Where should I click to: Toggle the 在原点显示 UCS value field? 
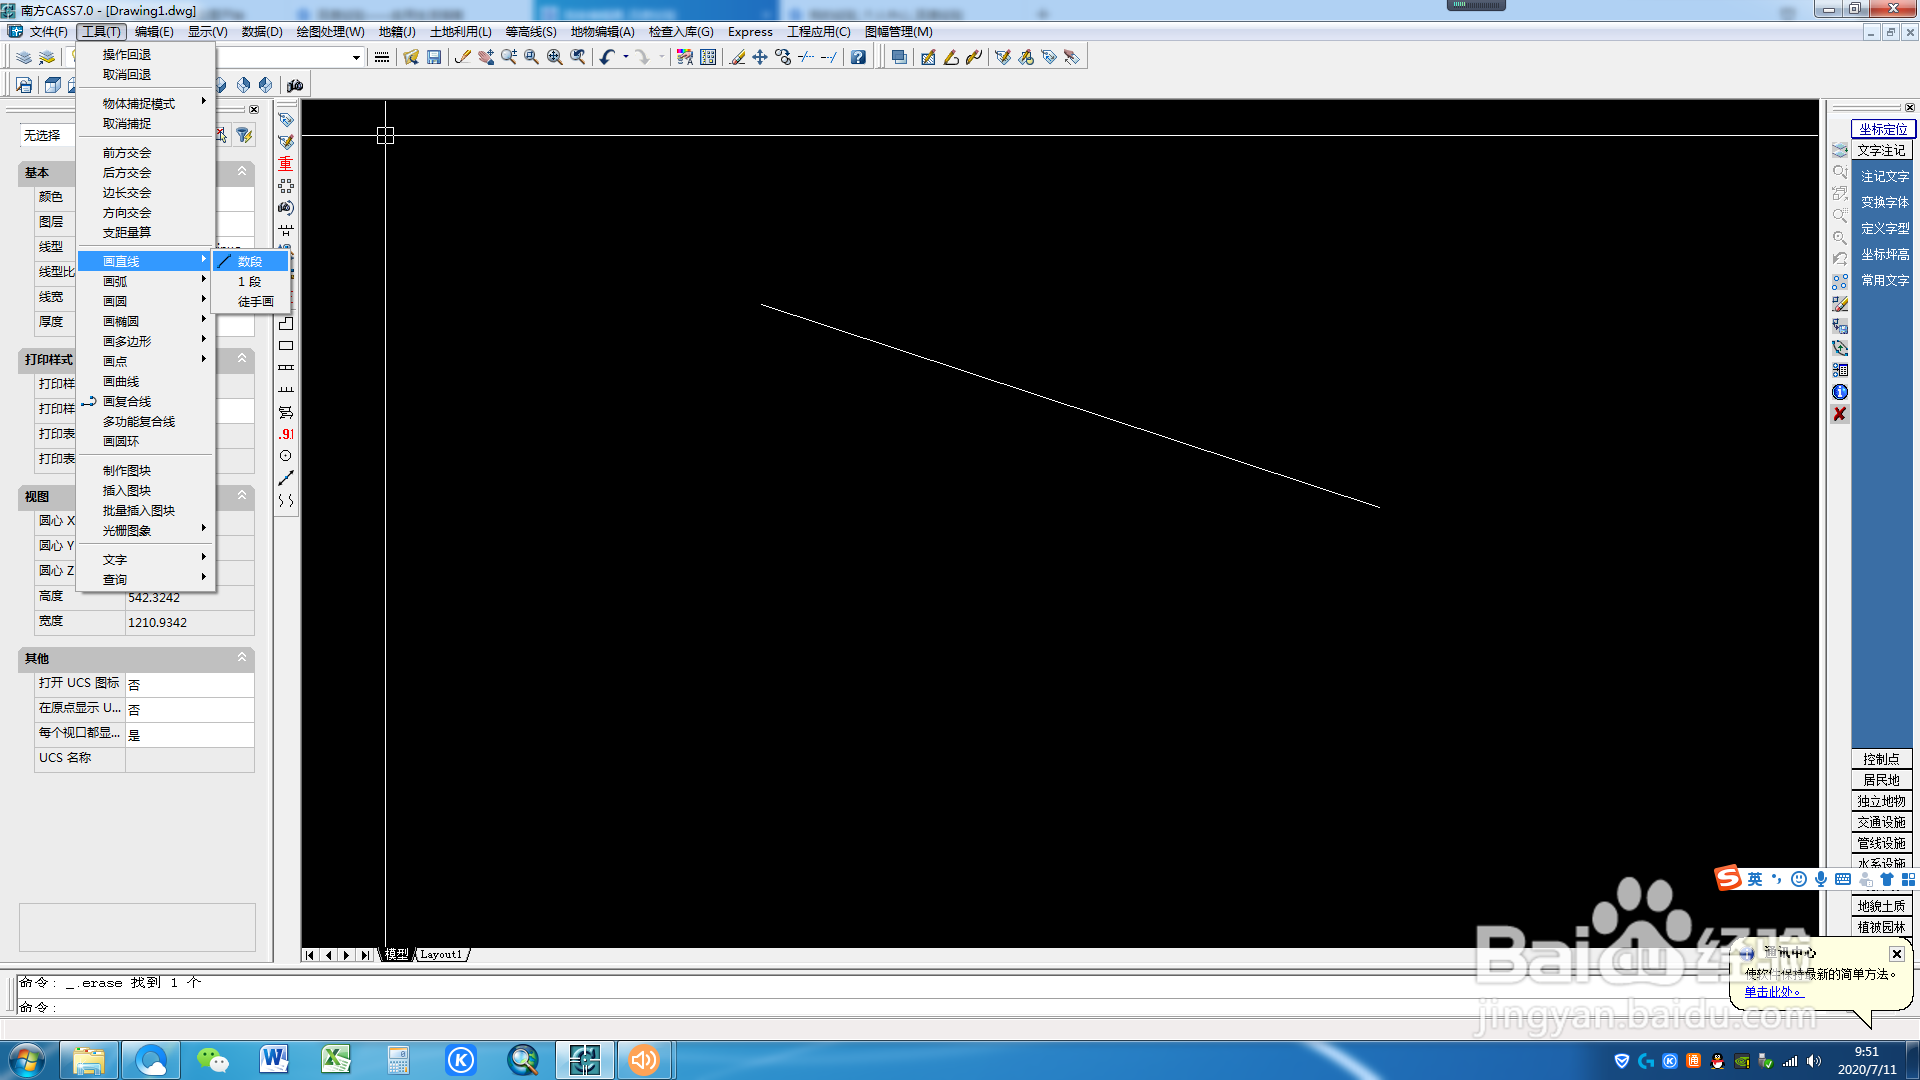click(189, 709)
